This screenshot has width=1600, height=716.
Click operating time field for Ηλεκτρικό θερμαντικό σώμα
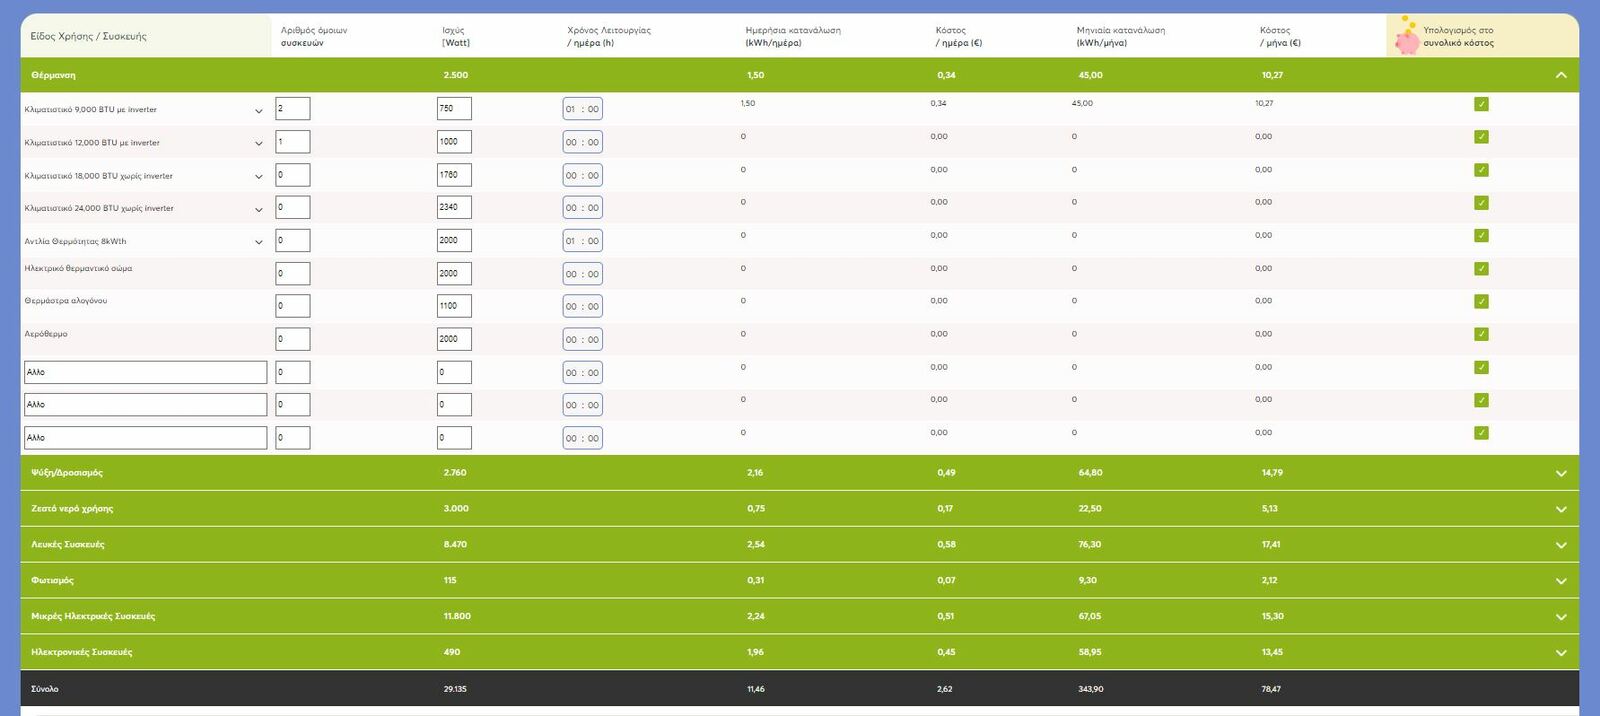tap(582, 274)
